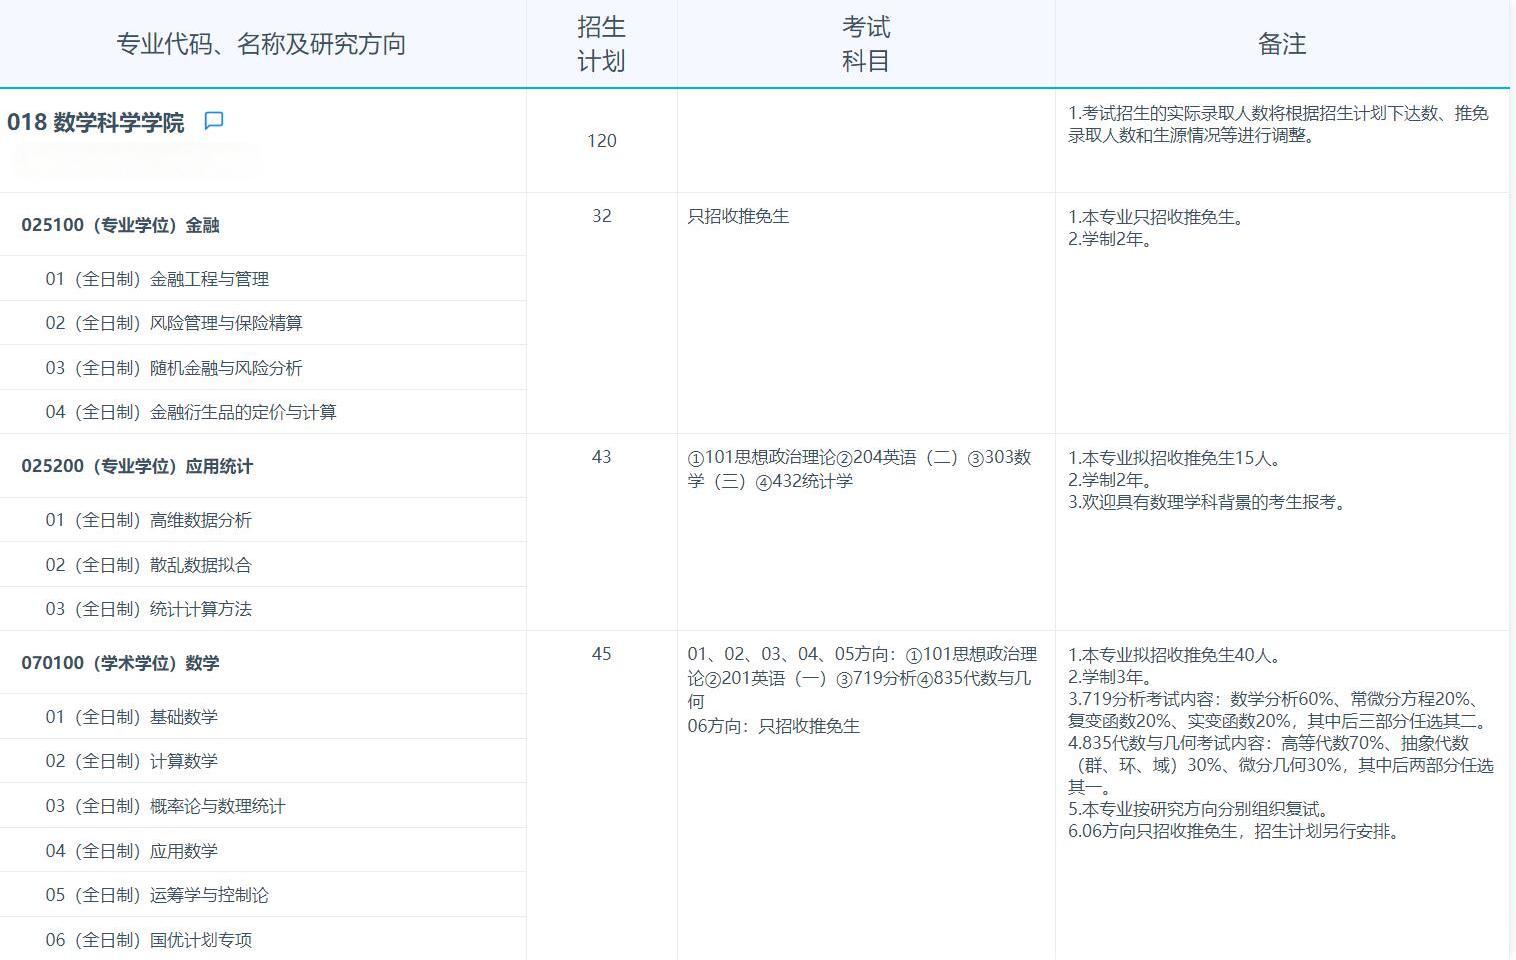Click the 专业代码、名称及研究方向 column header
1516x960 pixels.
point(264,43)
